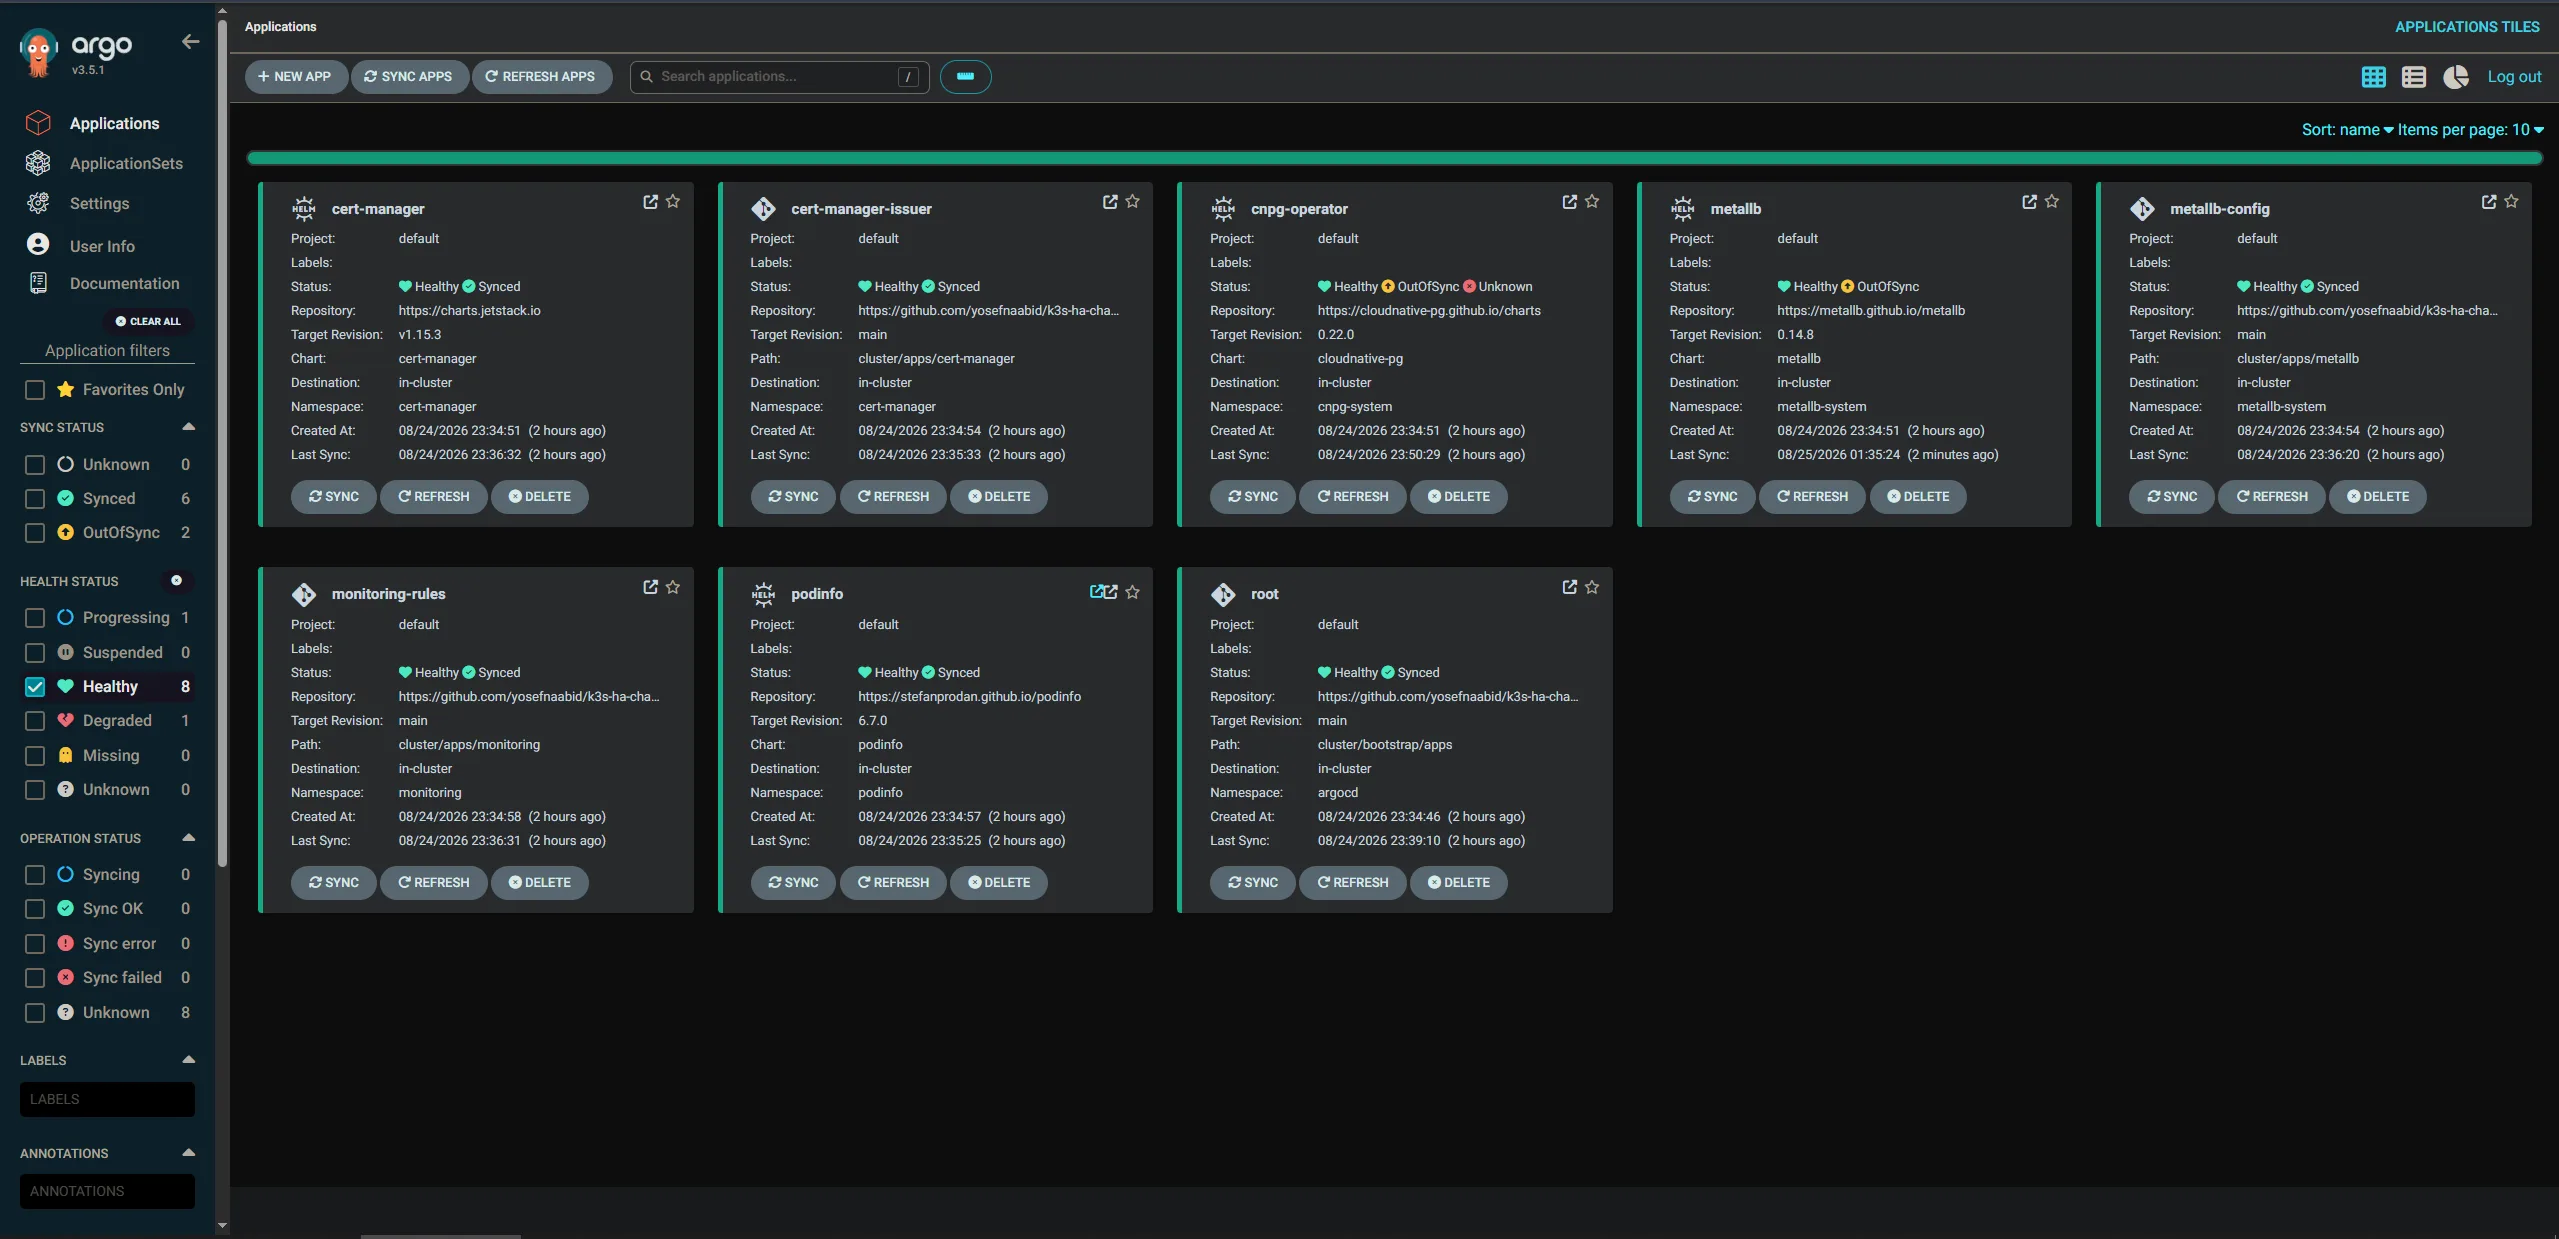This screenshot has width=2559, height=1239.
Task: Open external link for root app
Action: point(1569,588)
